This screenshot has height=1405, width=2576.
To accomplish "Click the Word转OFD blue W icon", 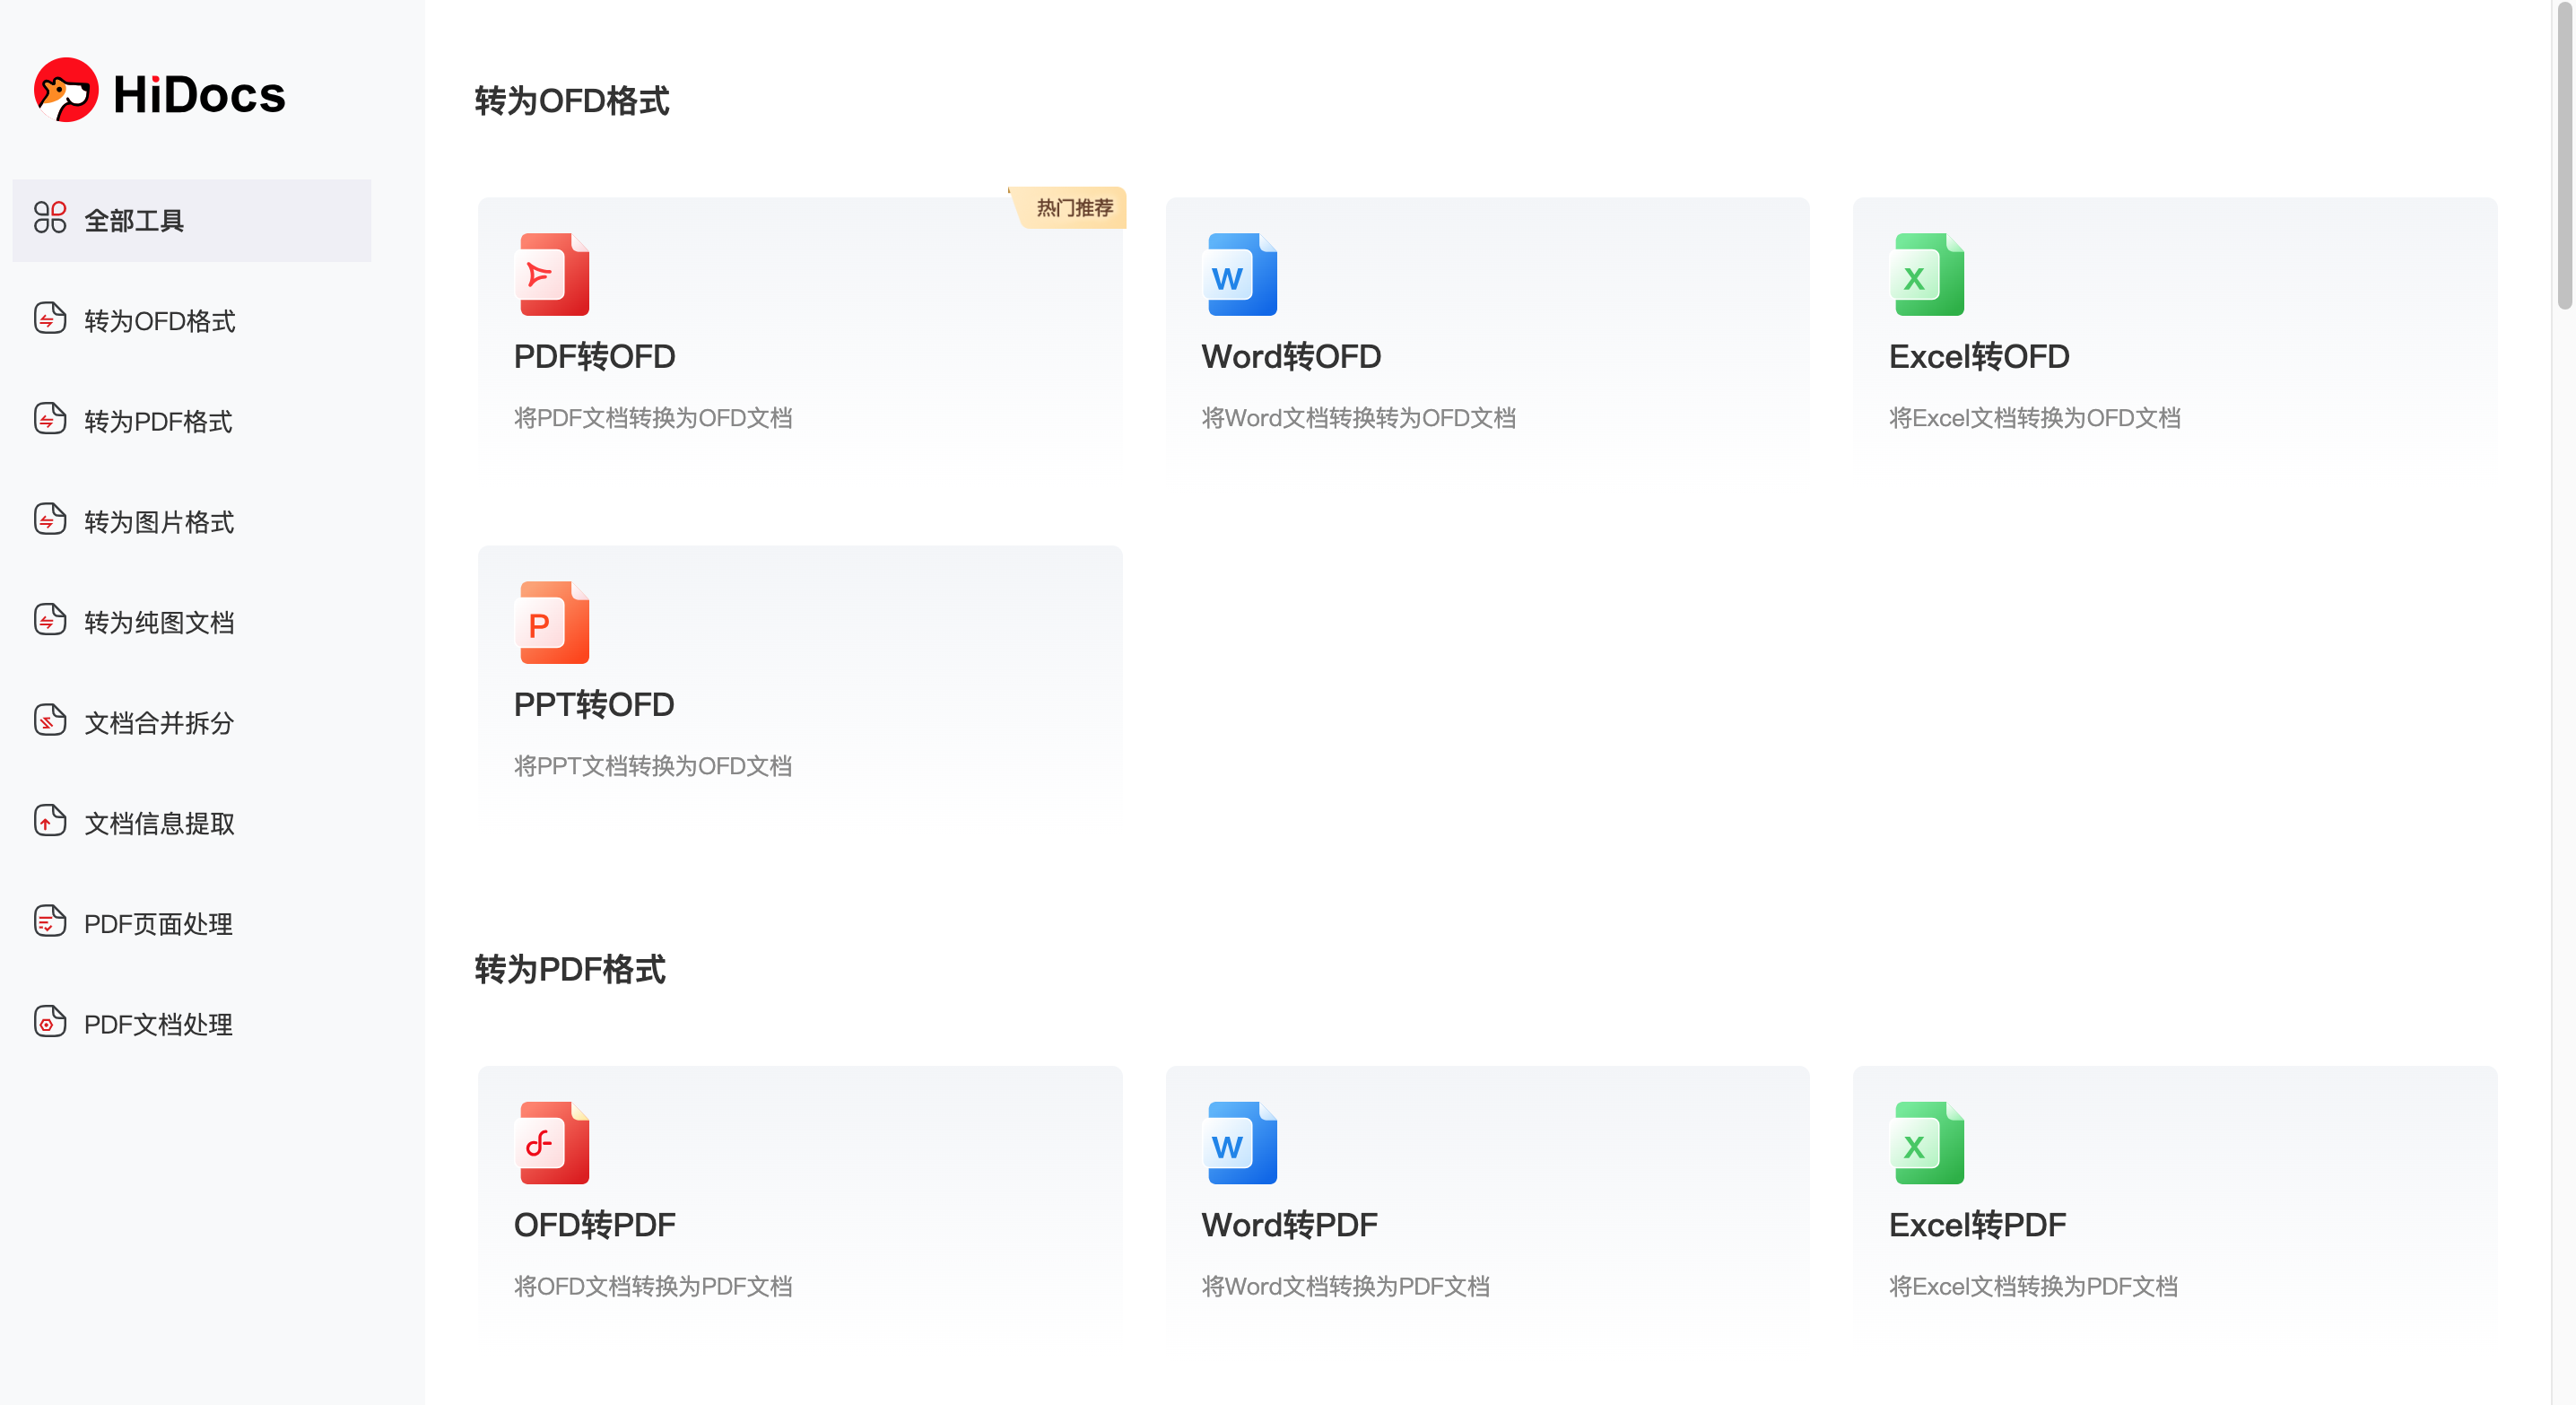I will [x=1241, y=274].
